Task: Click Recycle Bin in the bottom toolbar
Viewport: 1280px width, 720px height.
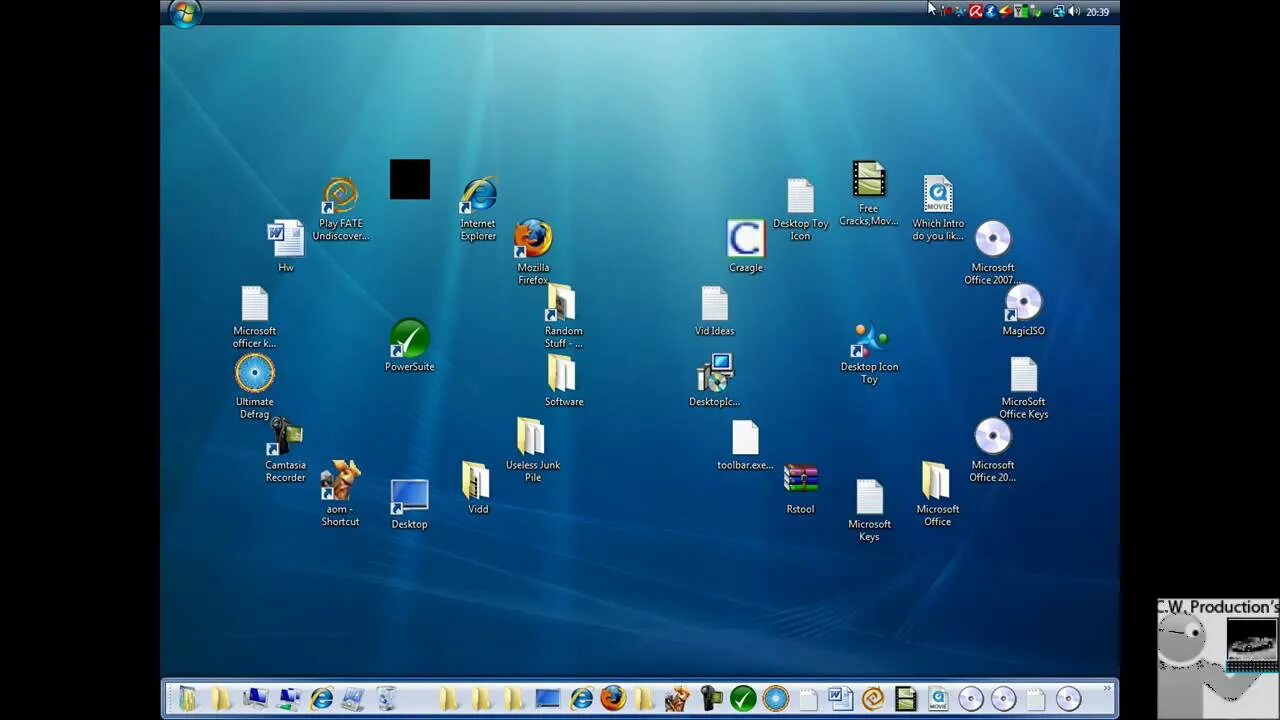Action: (x=386, y=698)
